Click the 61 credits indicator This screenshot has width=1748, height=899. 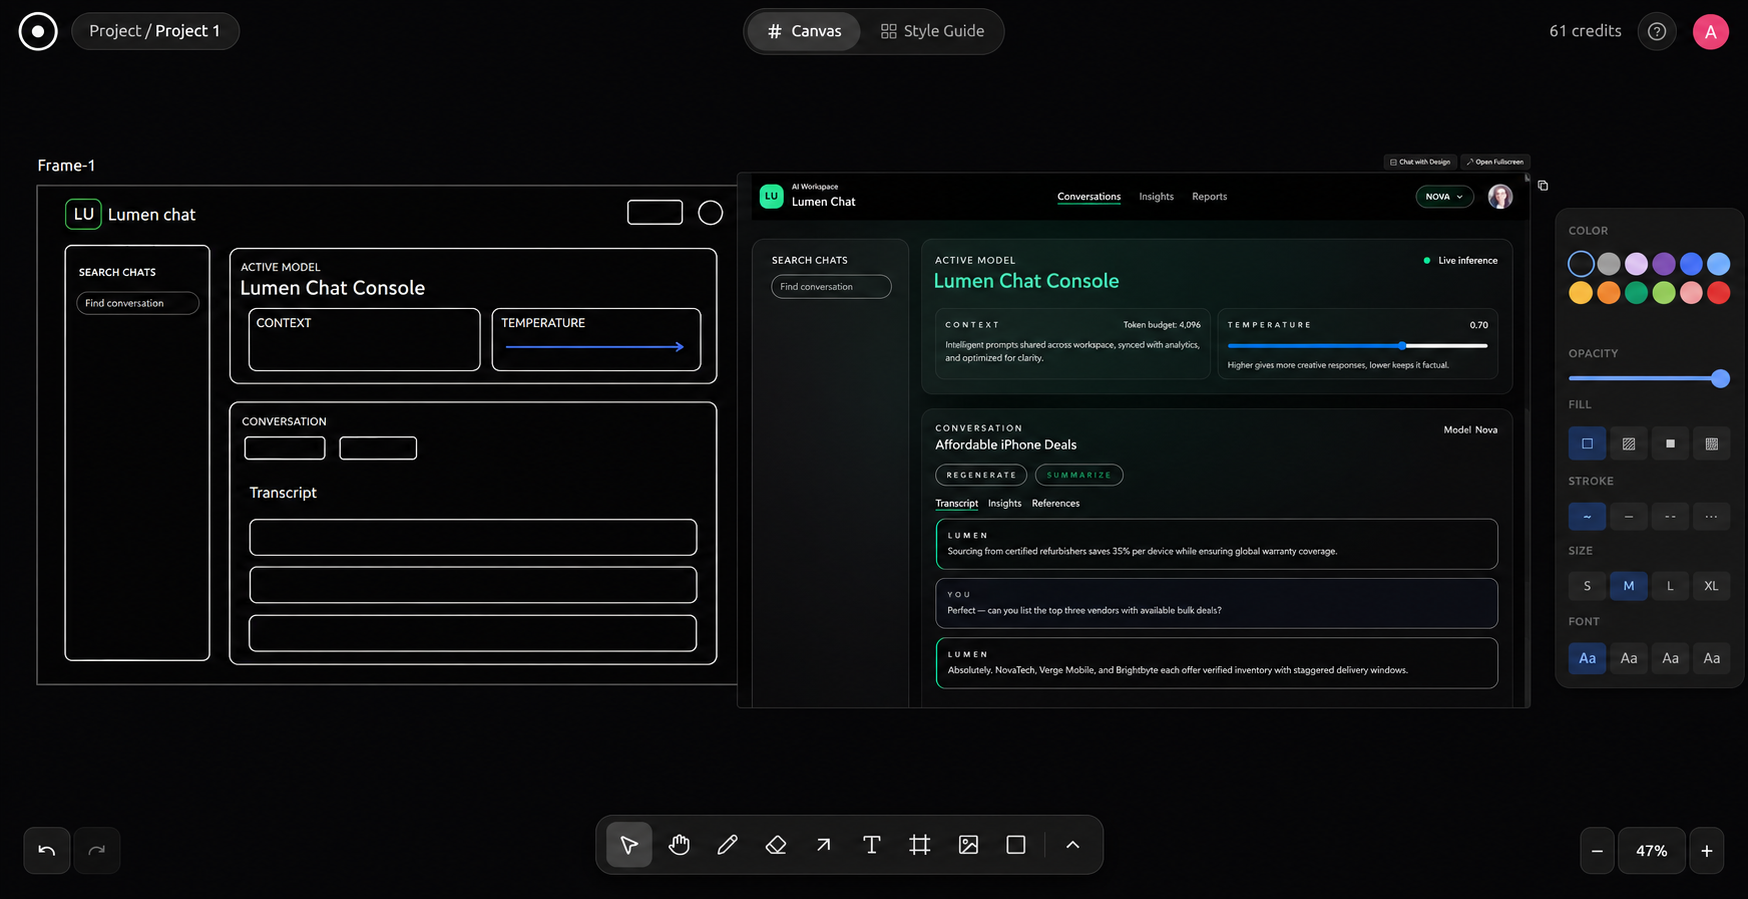click(x=1585, y=31)
